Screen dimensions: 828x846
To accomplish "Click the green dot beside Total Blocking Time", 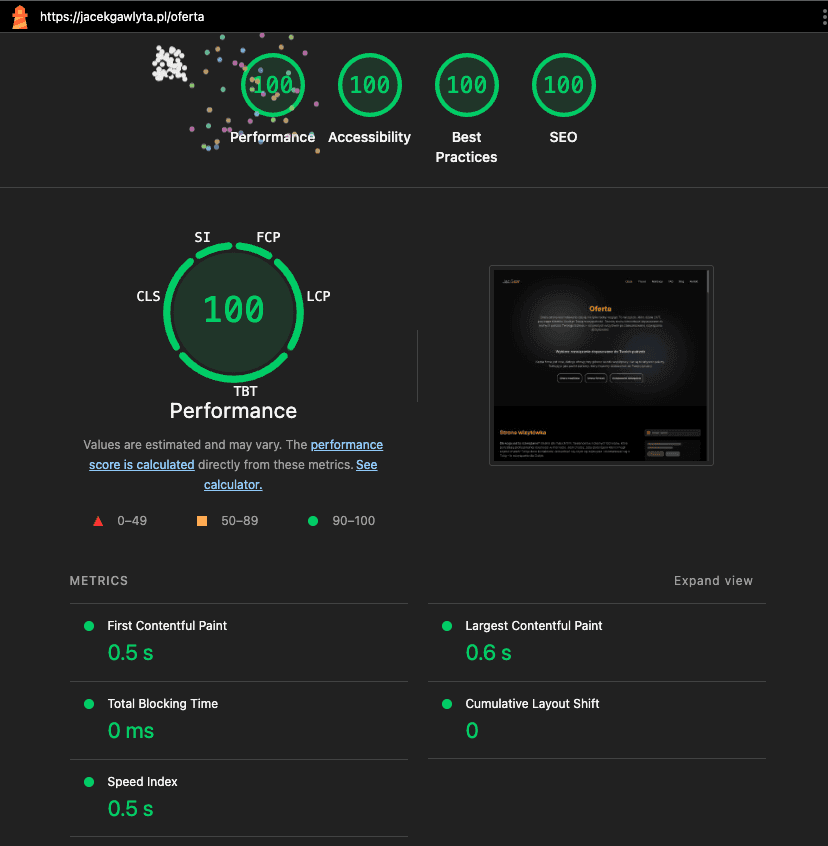I will pyautogui.click(x=90, y=704).
